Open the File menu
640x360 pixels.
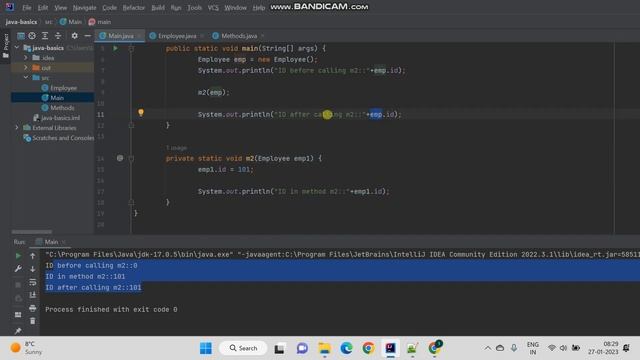(x=27, y=8)
